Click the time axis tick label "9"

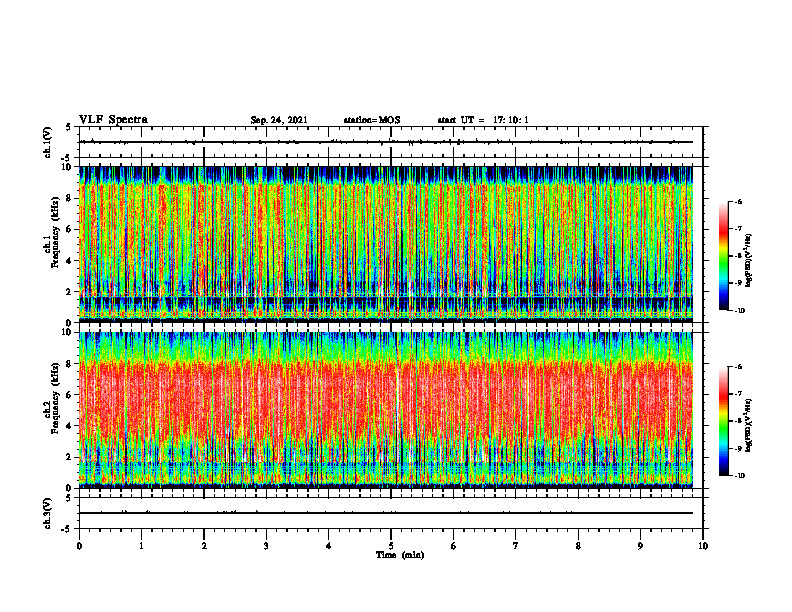[x=640, y=546]
